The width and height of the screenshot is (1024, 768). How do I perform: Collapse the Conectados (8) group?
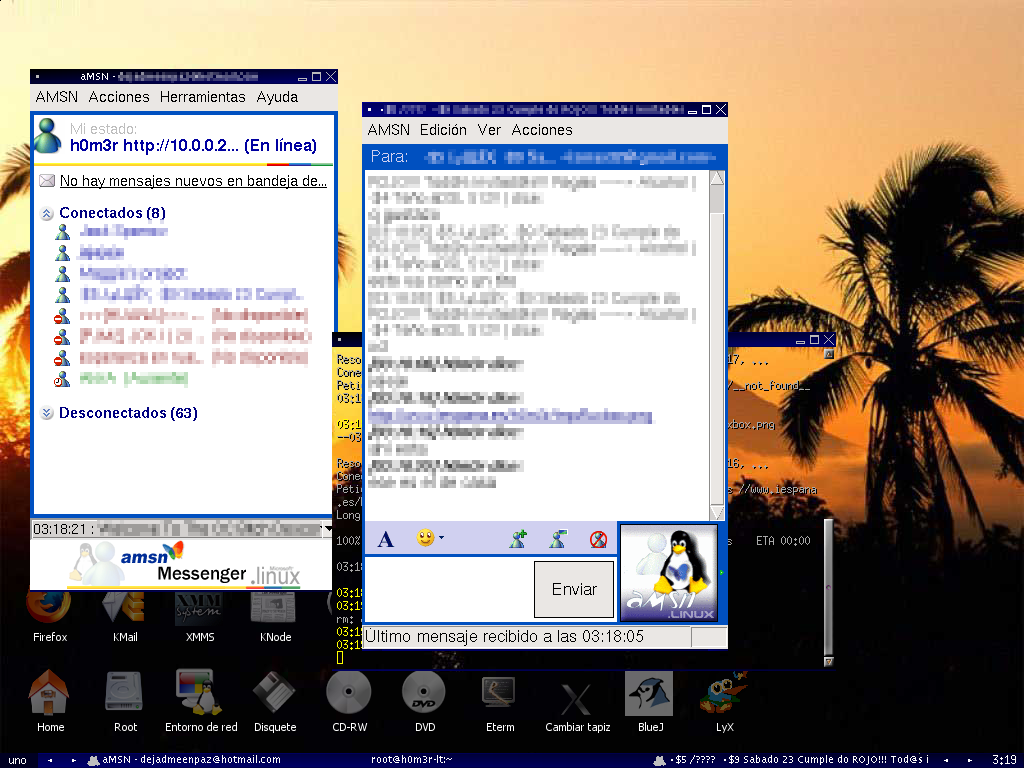46,214
